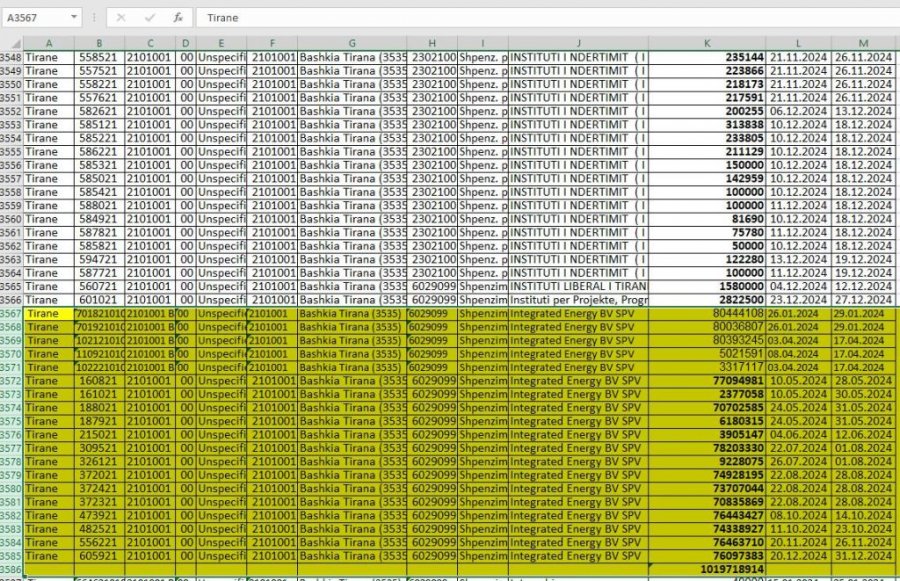The width and height of the screenshot is (900, 581).
Task: Click cell with value 2822500
Action: point(708,300)
